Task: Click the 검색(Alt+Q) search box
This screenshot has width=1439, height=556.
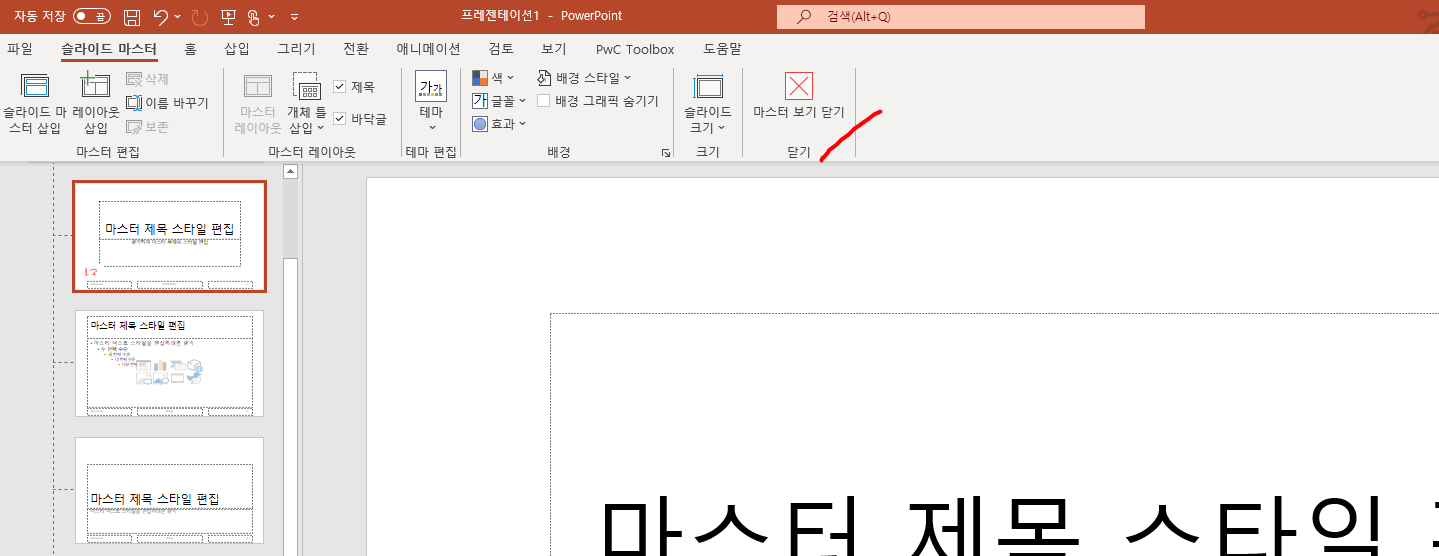Action: click(961, 17)
